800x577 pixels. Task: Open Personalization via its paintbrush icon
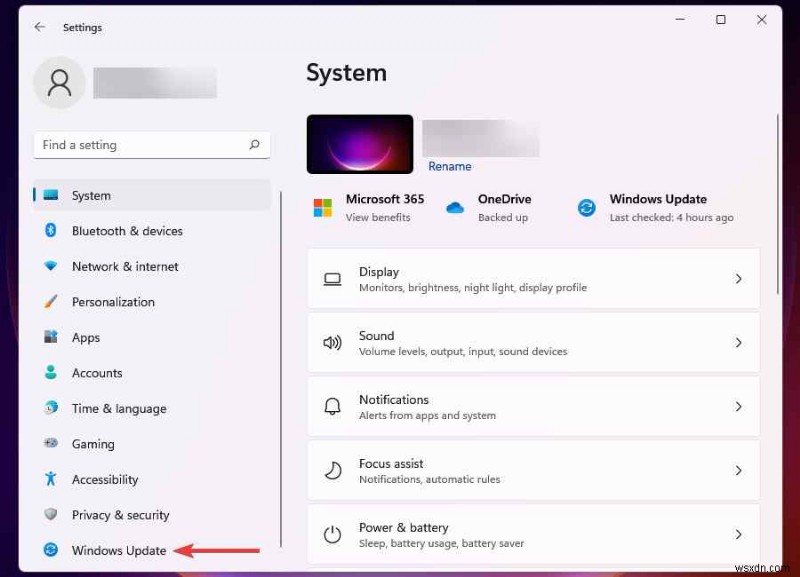(x=50, y=302)
